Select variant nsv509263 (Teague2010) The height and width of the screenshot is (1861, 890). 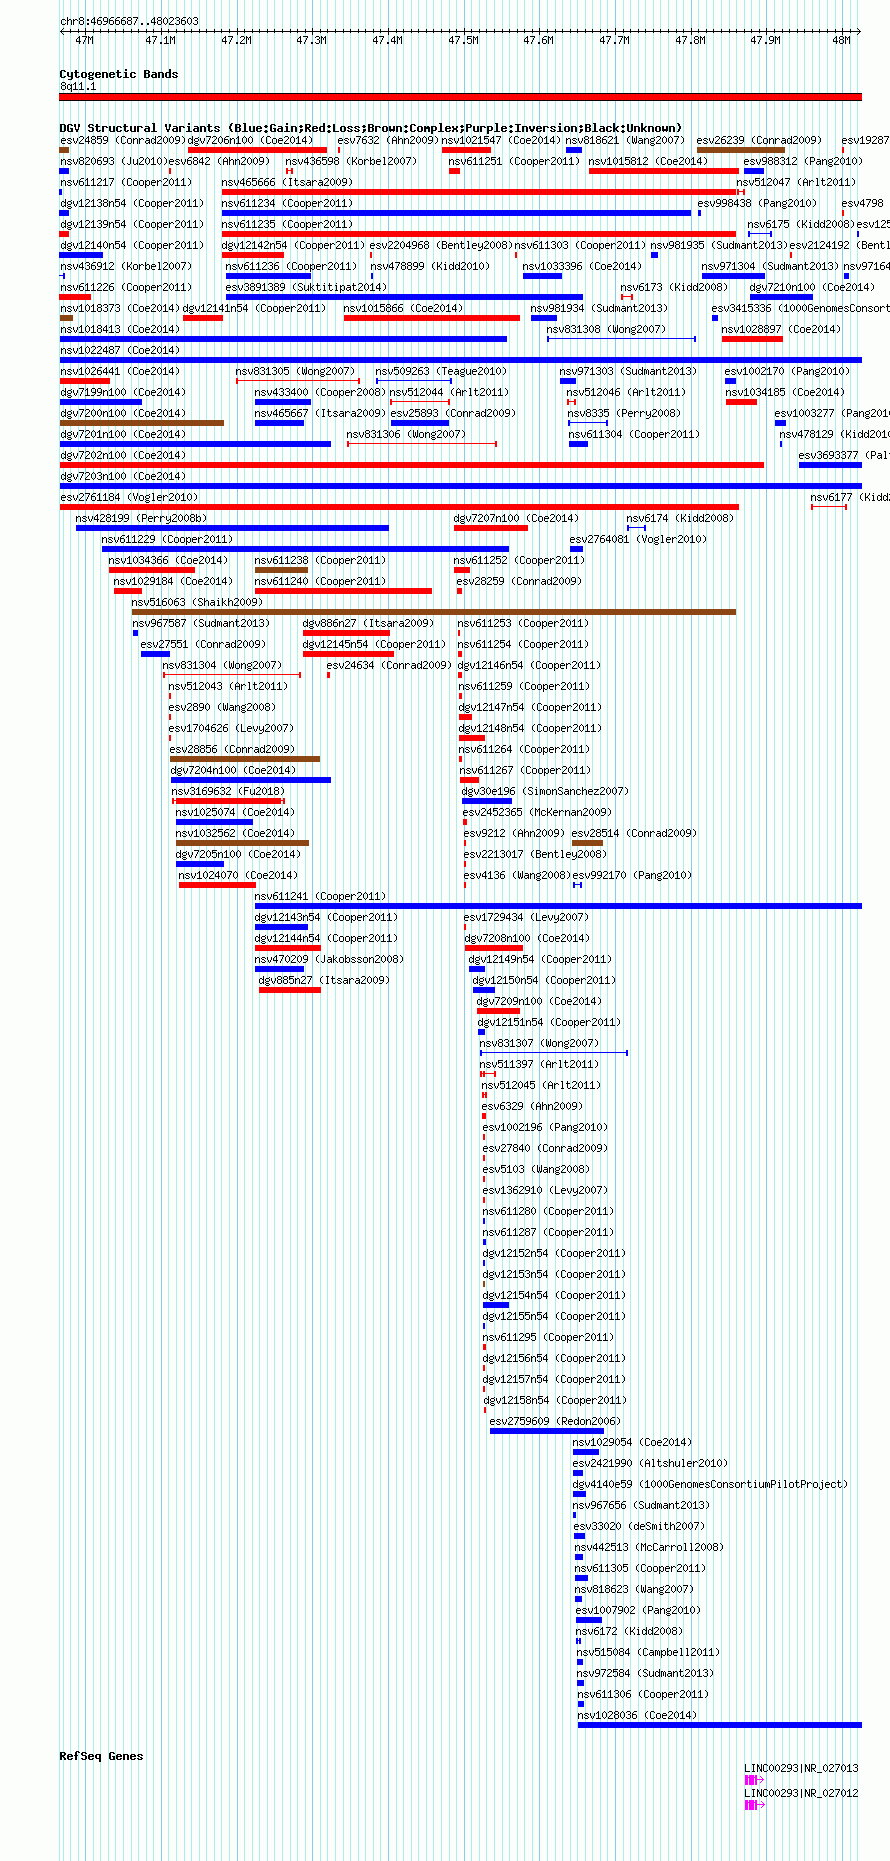click(441, 371)
